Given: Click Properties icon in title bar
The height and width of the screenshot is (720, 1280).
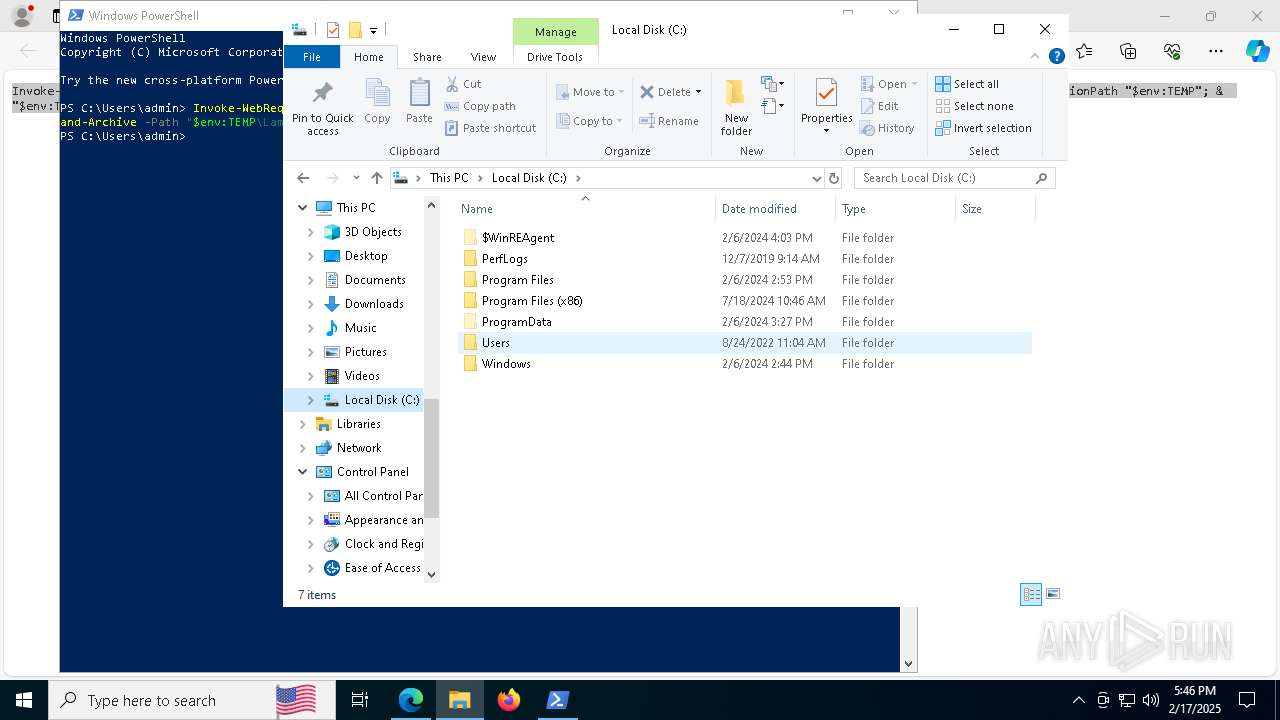Looking at the screenshot, I should [333, 30].
